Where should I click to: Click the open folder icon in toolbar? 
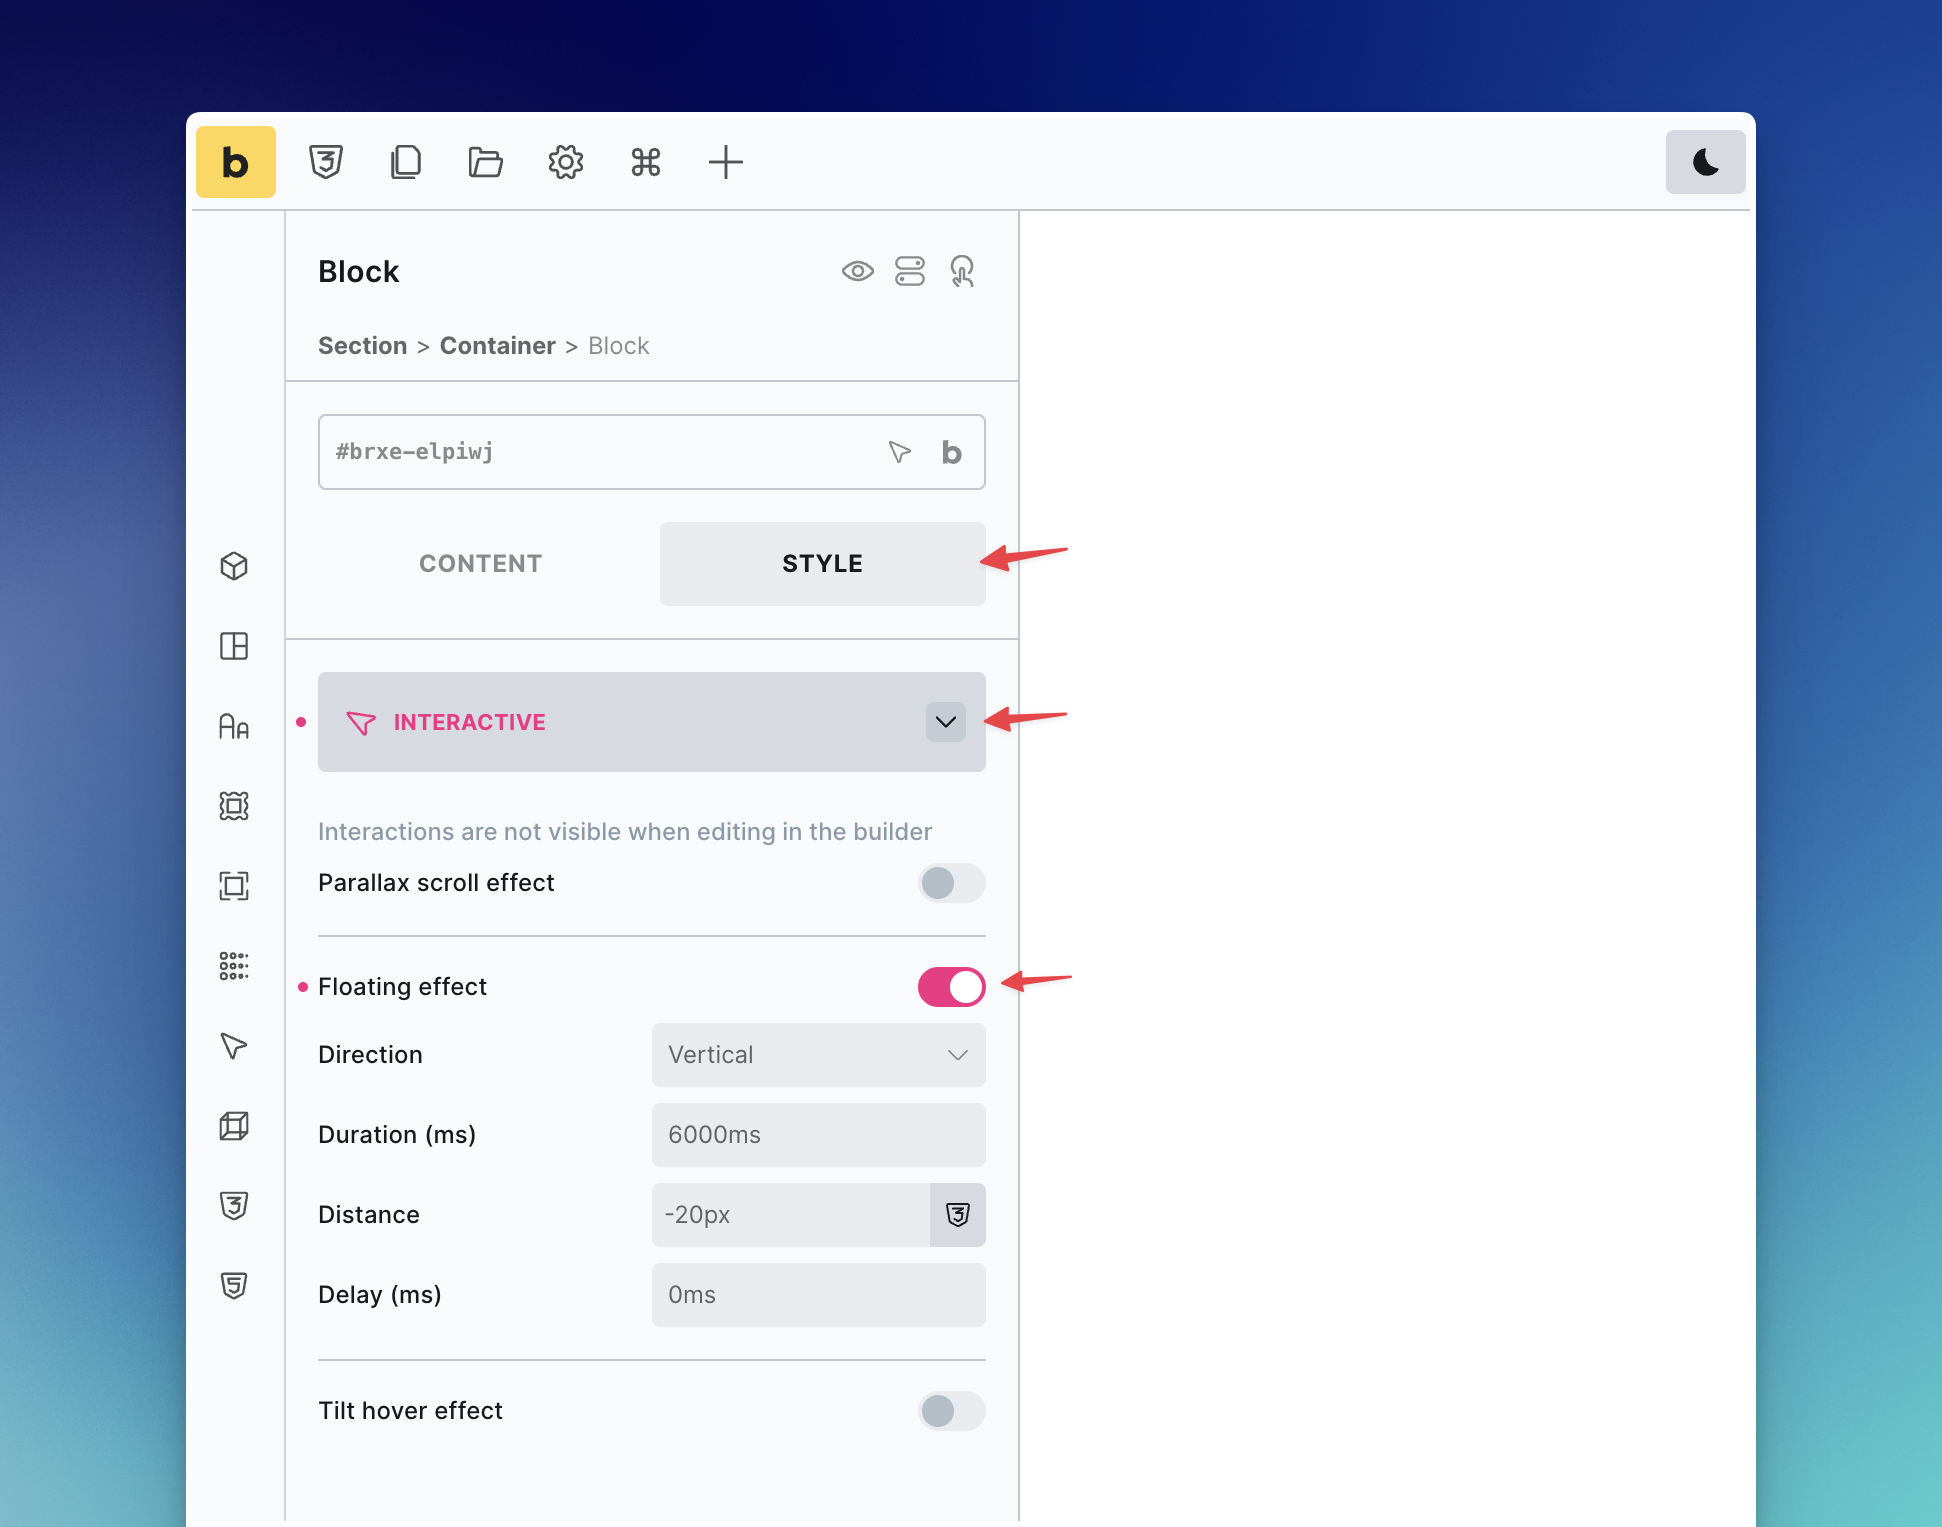485,162
